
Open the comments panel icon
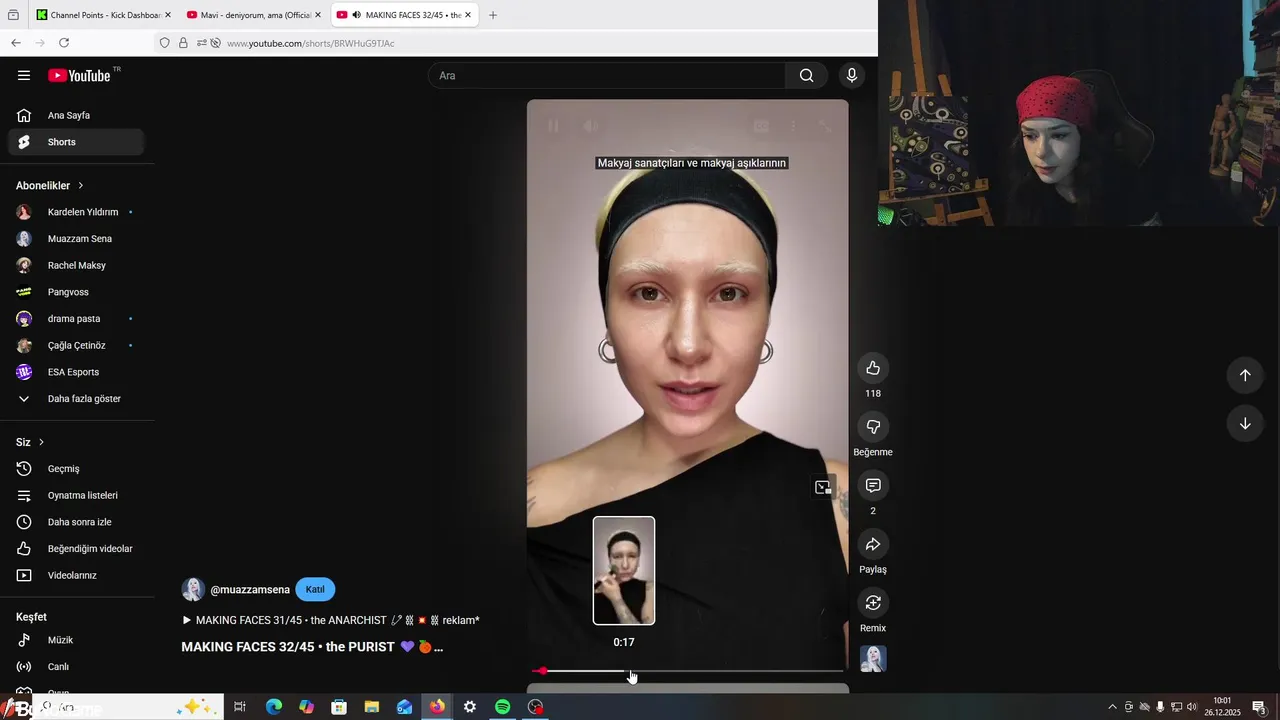click(873, 485)
